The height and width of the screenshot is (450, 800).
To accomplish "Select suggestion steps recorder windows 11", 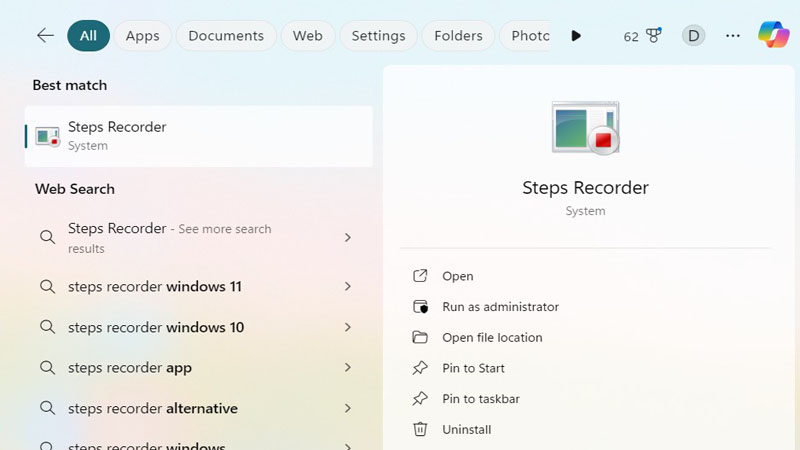I will [x=198, y=286].
